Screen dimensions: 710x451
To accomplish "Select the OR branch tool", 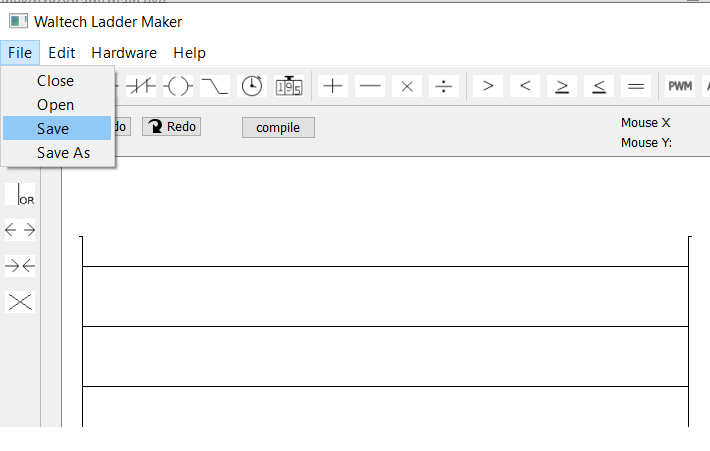I will point(20,194).
